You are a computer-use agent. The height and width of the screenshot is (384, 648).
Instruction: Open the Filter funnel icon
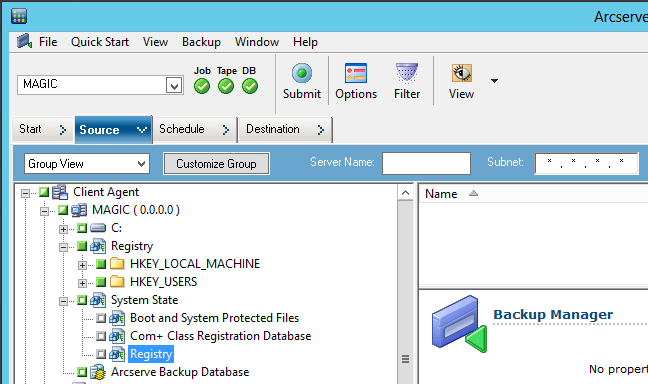tap(407, 74)
